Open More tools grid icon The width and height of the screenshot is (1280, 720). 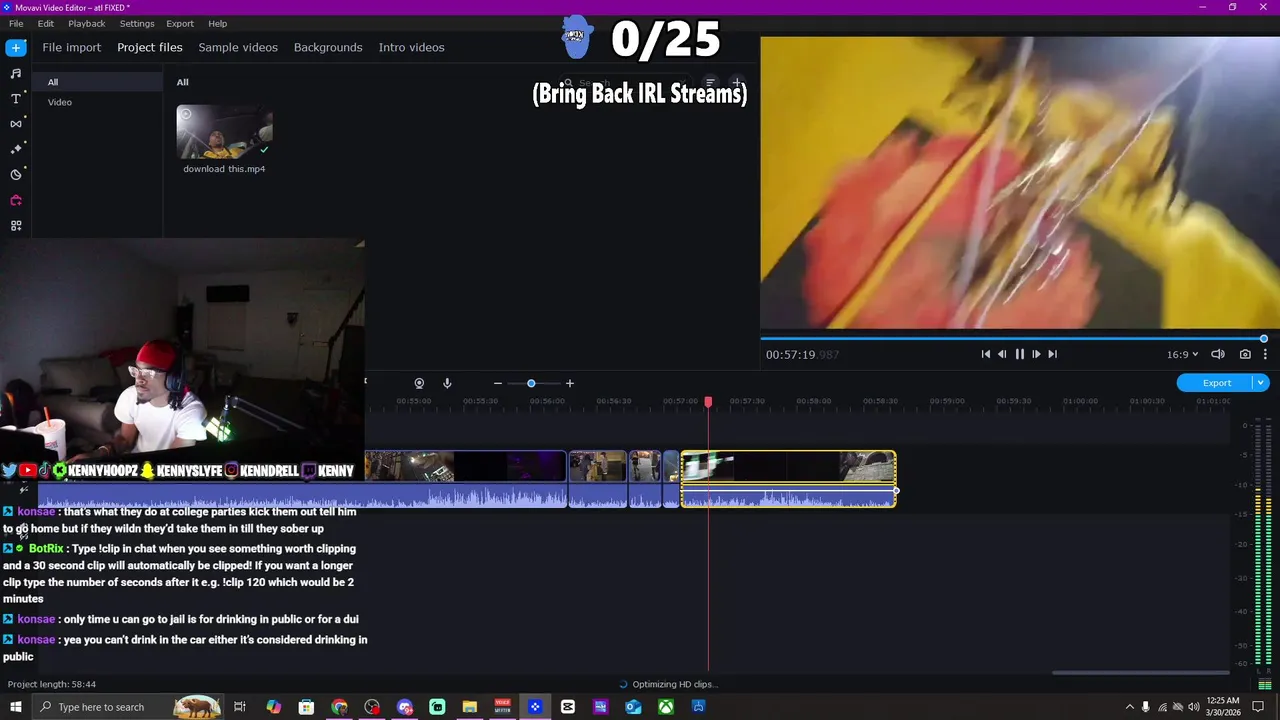tap(16, 226)
